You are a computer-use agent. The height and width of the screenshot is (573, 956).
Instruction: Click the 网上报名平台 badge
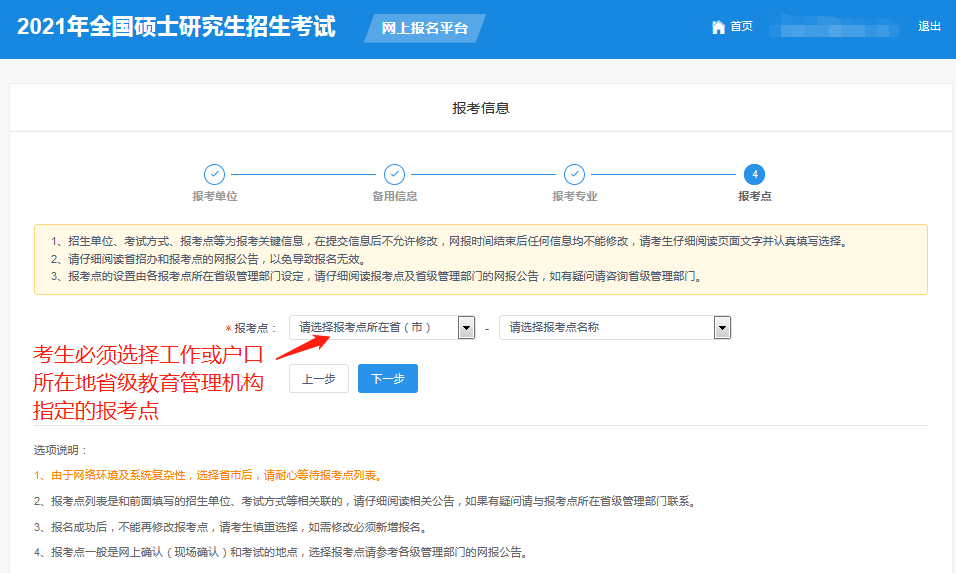pos(425,28)
